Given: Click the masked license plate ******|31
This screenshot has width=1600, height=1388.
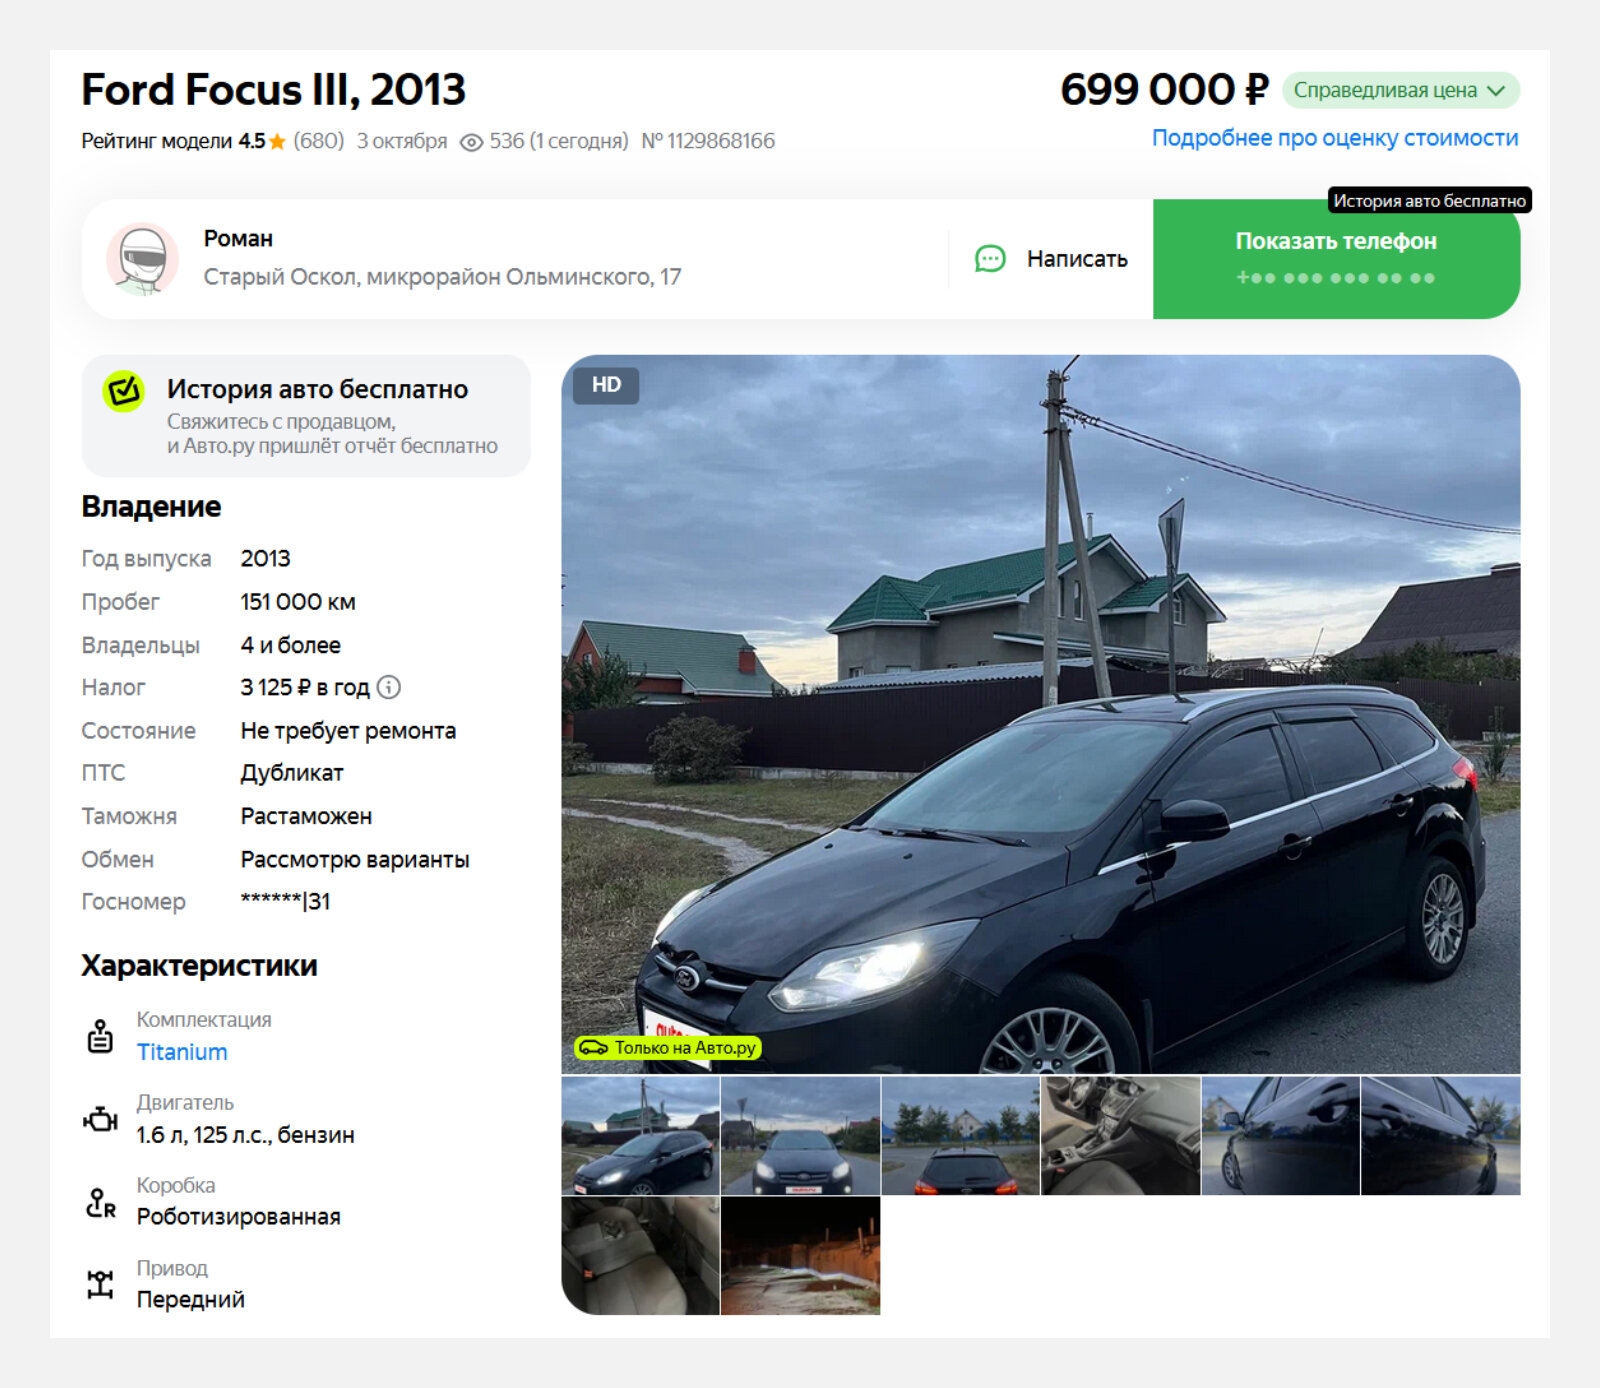Looking at the screenshot, I should (285, 901).
